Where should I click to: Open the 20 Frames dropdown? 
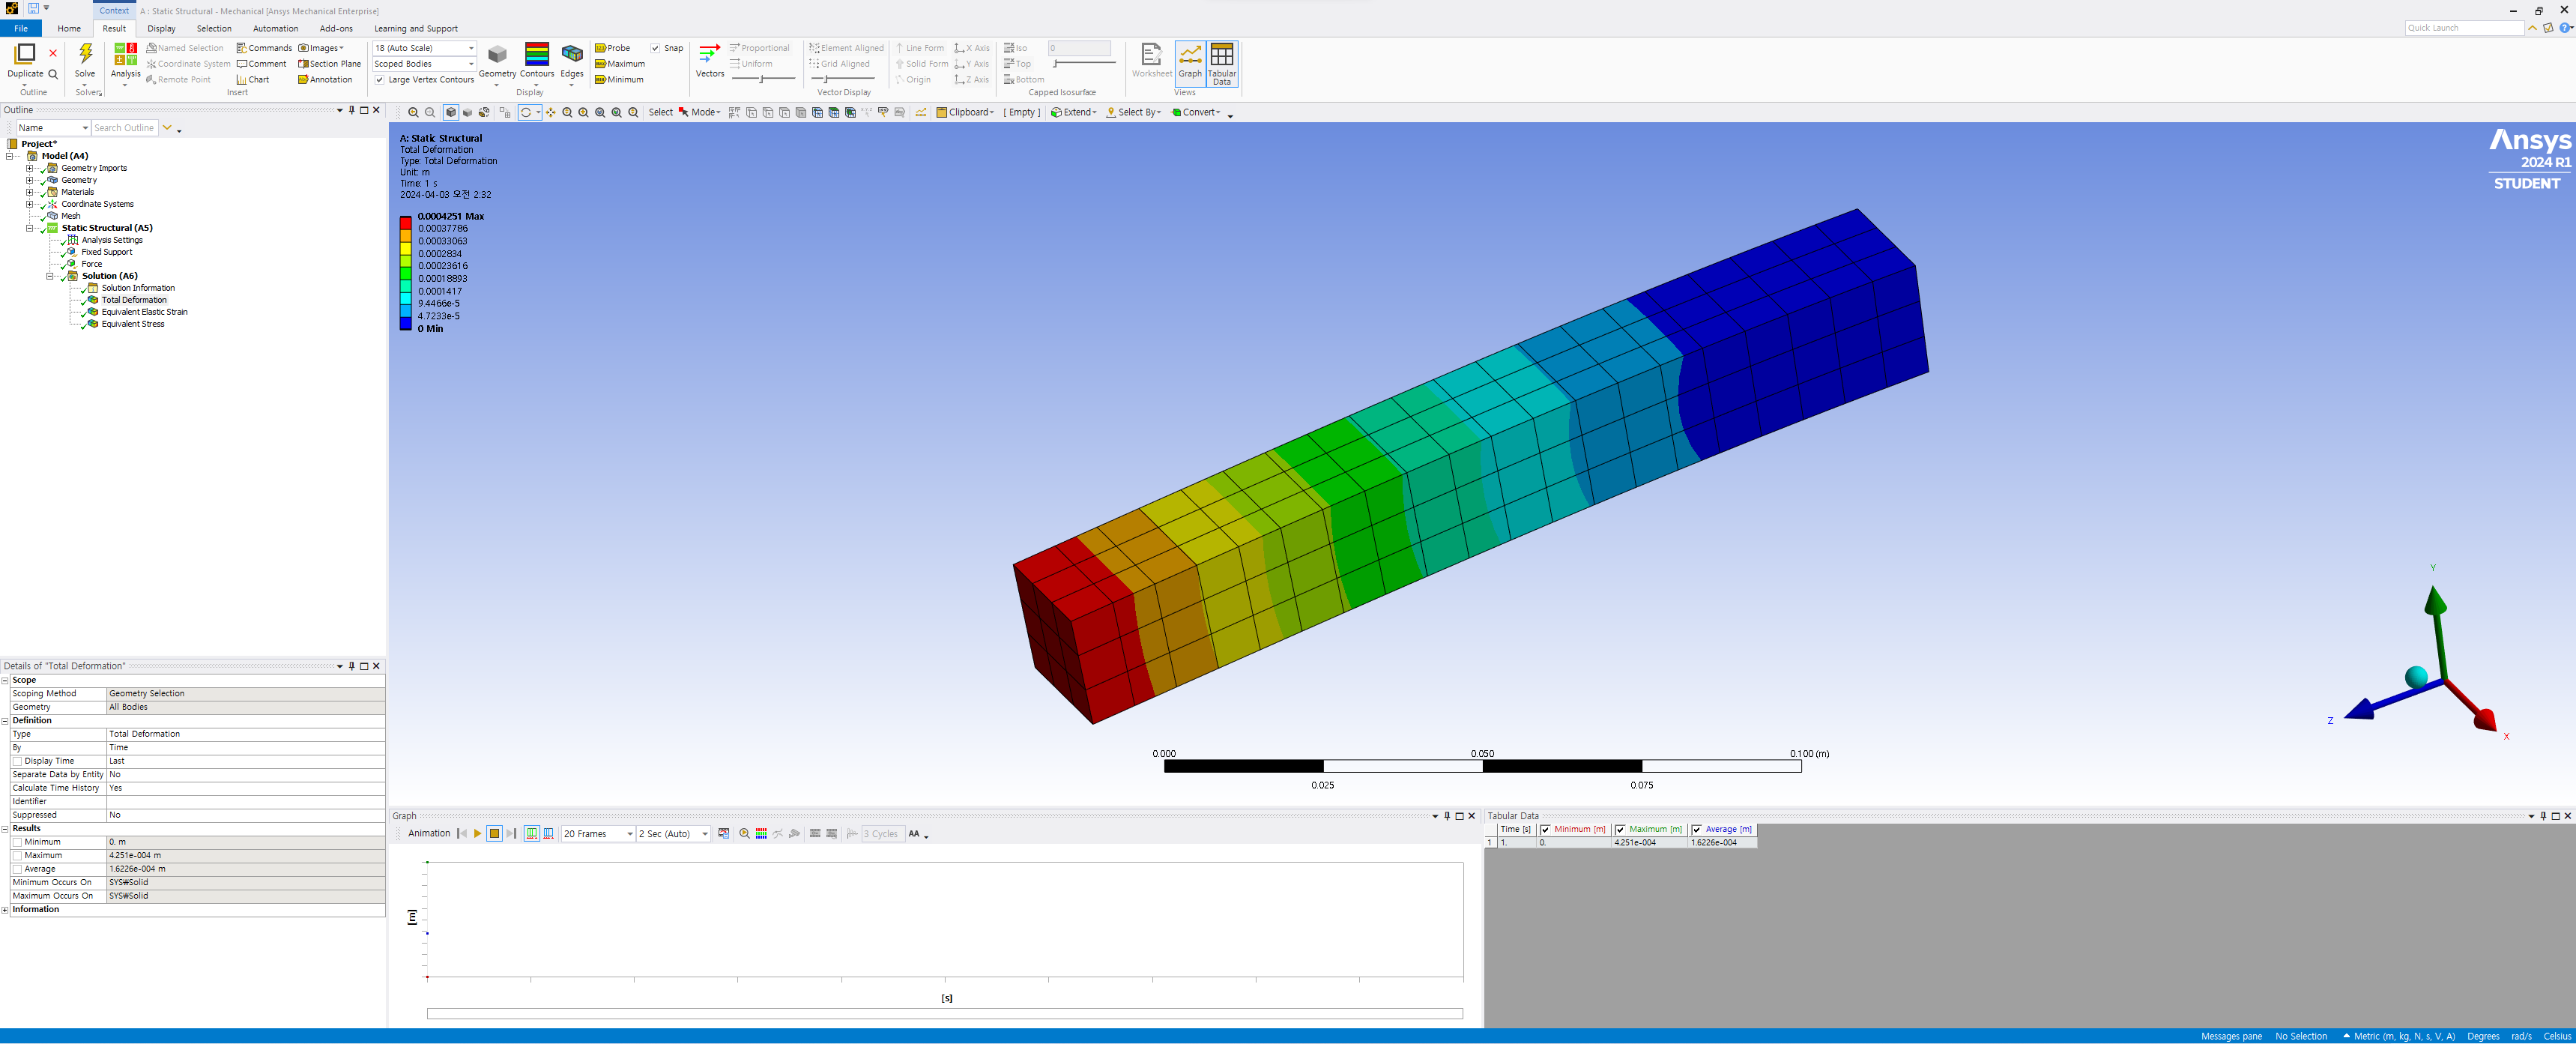[x=598, y=834]
